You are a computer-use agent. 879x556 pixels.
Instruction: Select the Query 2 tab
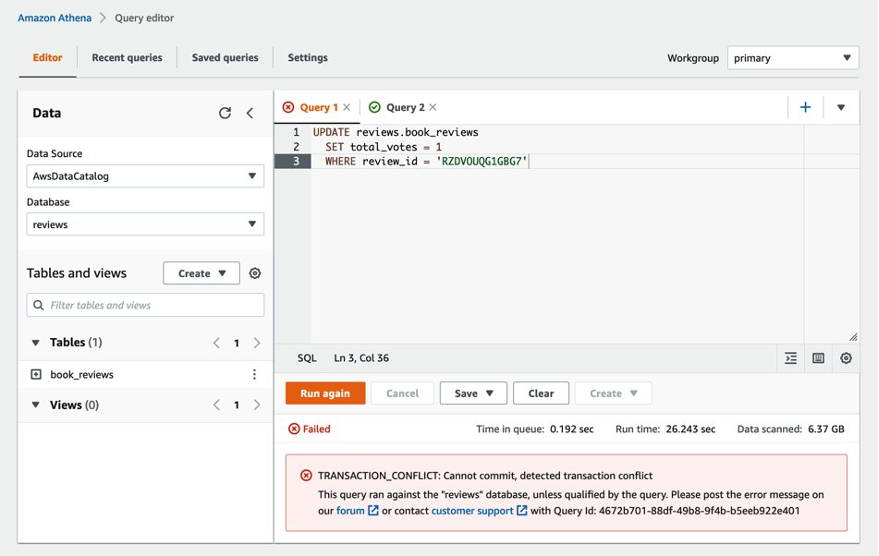click(x=405, y=107)
